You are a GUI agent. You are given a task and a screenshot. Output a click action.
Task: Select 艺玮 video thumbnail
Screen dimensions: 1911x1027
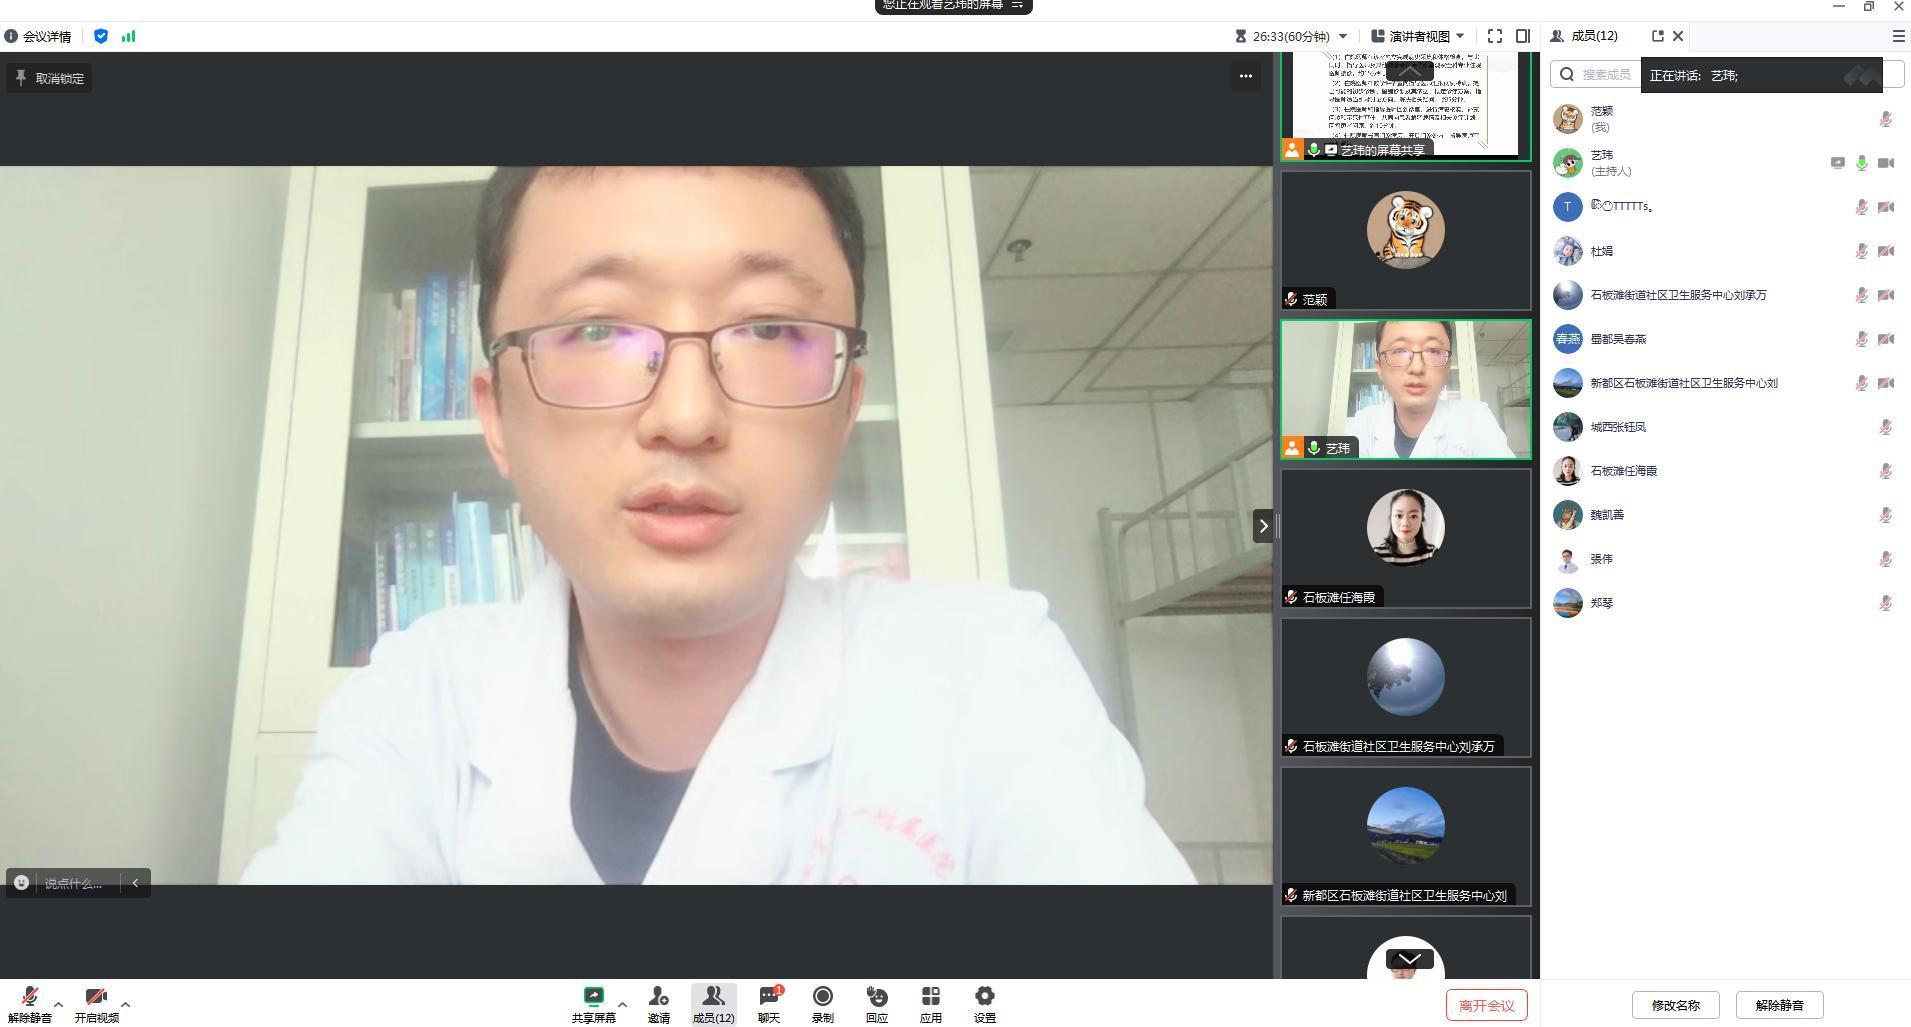[x=1405, y=389]
